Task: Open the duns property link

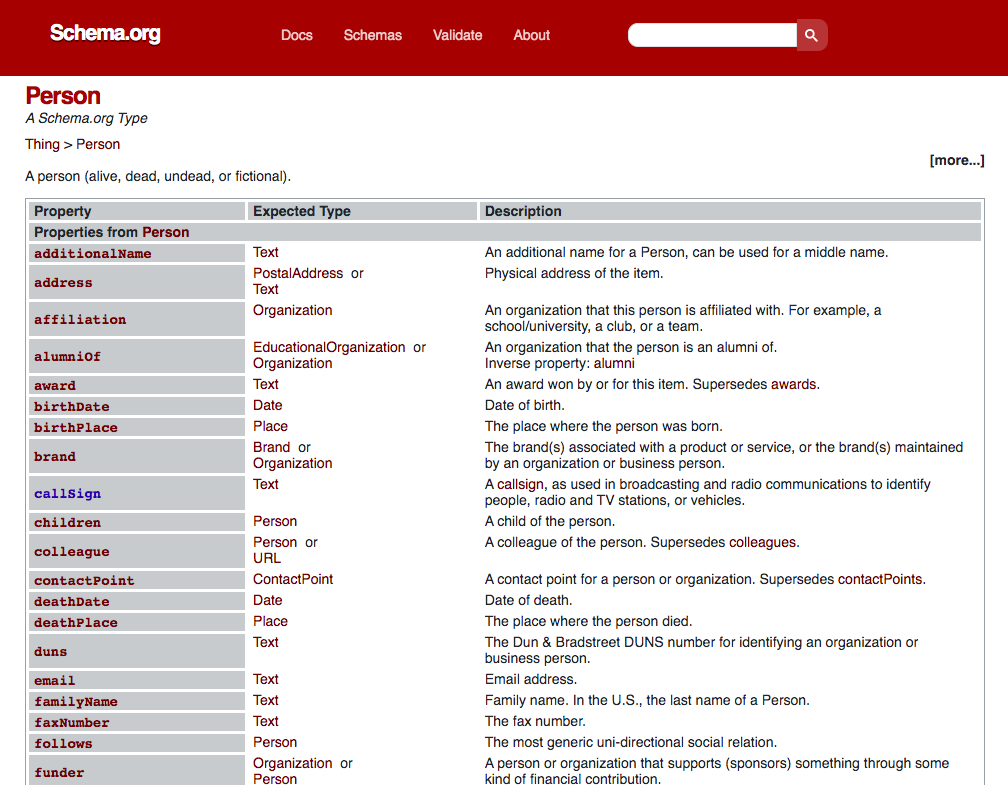Action: [x=50, y=651]
